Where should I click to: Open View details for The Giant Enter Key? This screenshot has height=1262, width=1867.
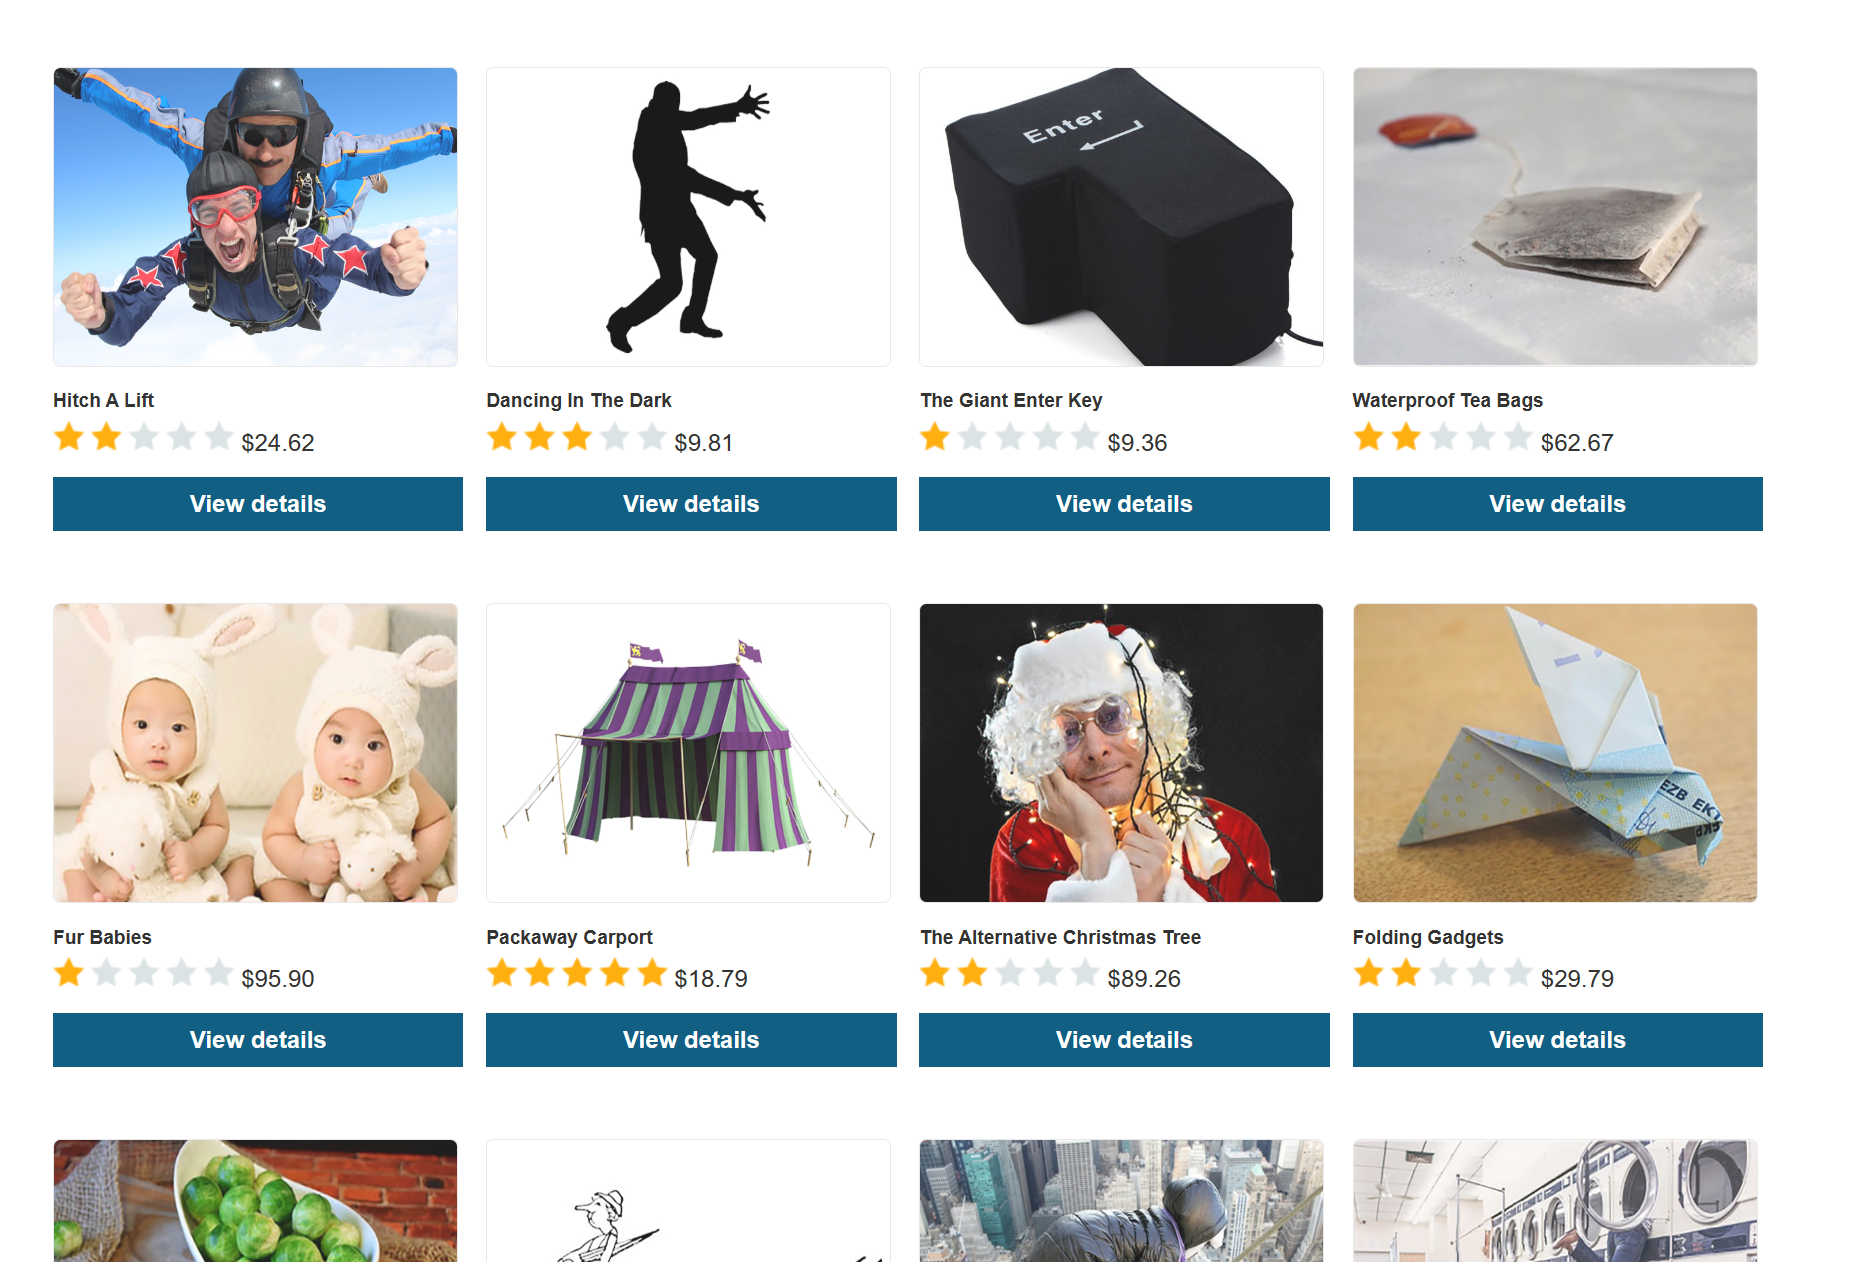1124,504
